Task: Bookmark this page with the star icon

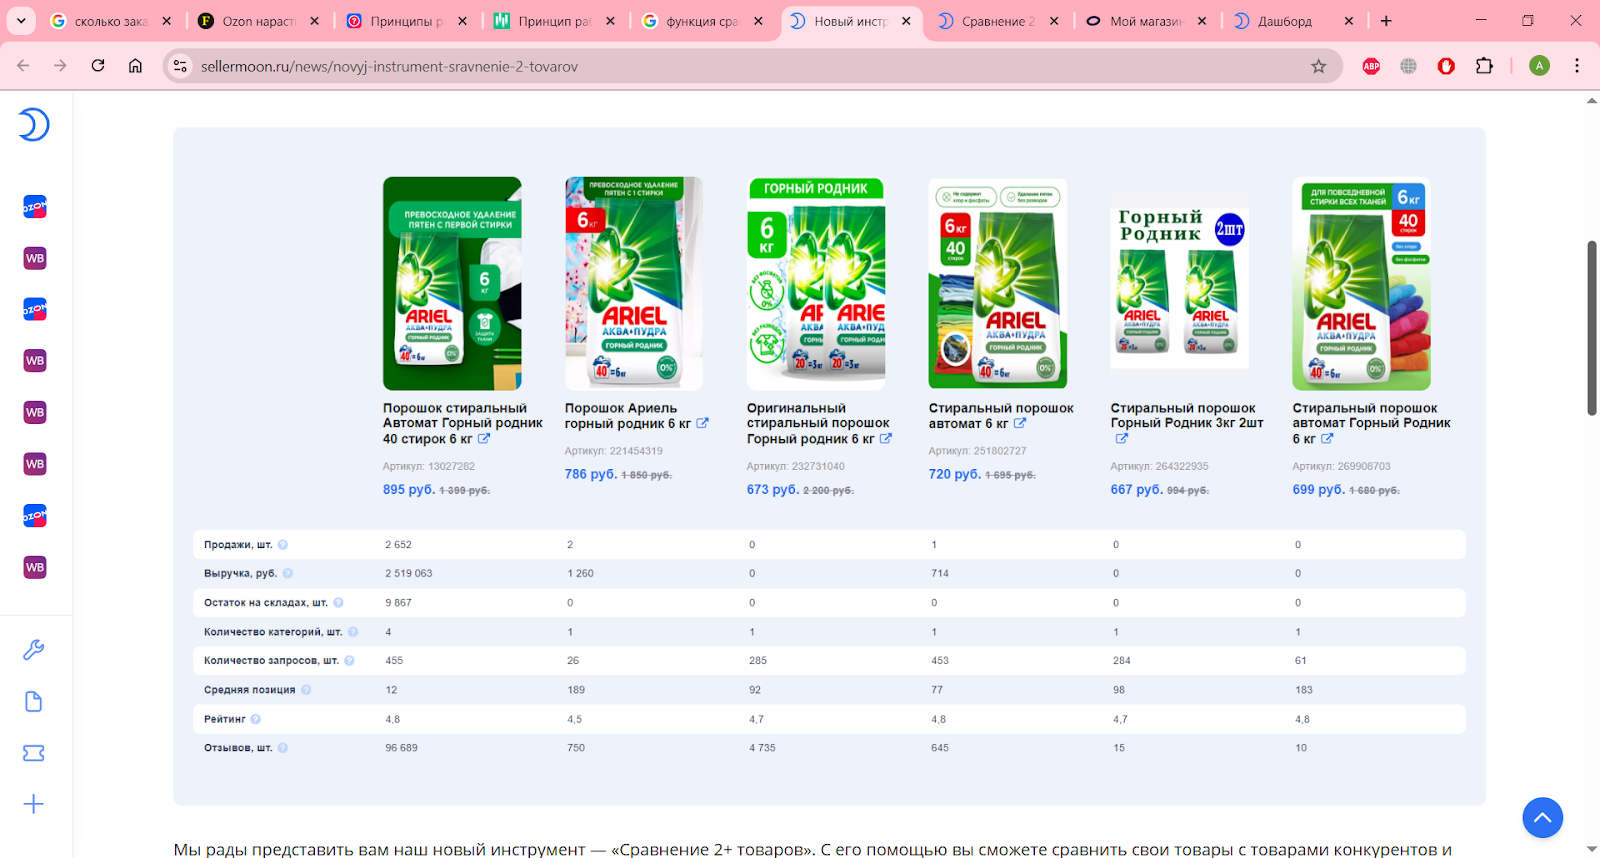Action: [x=1319, y=66]
